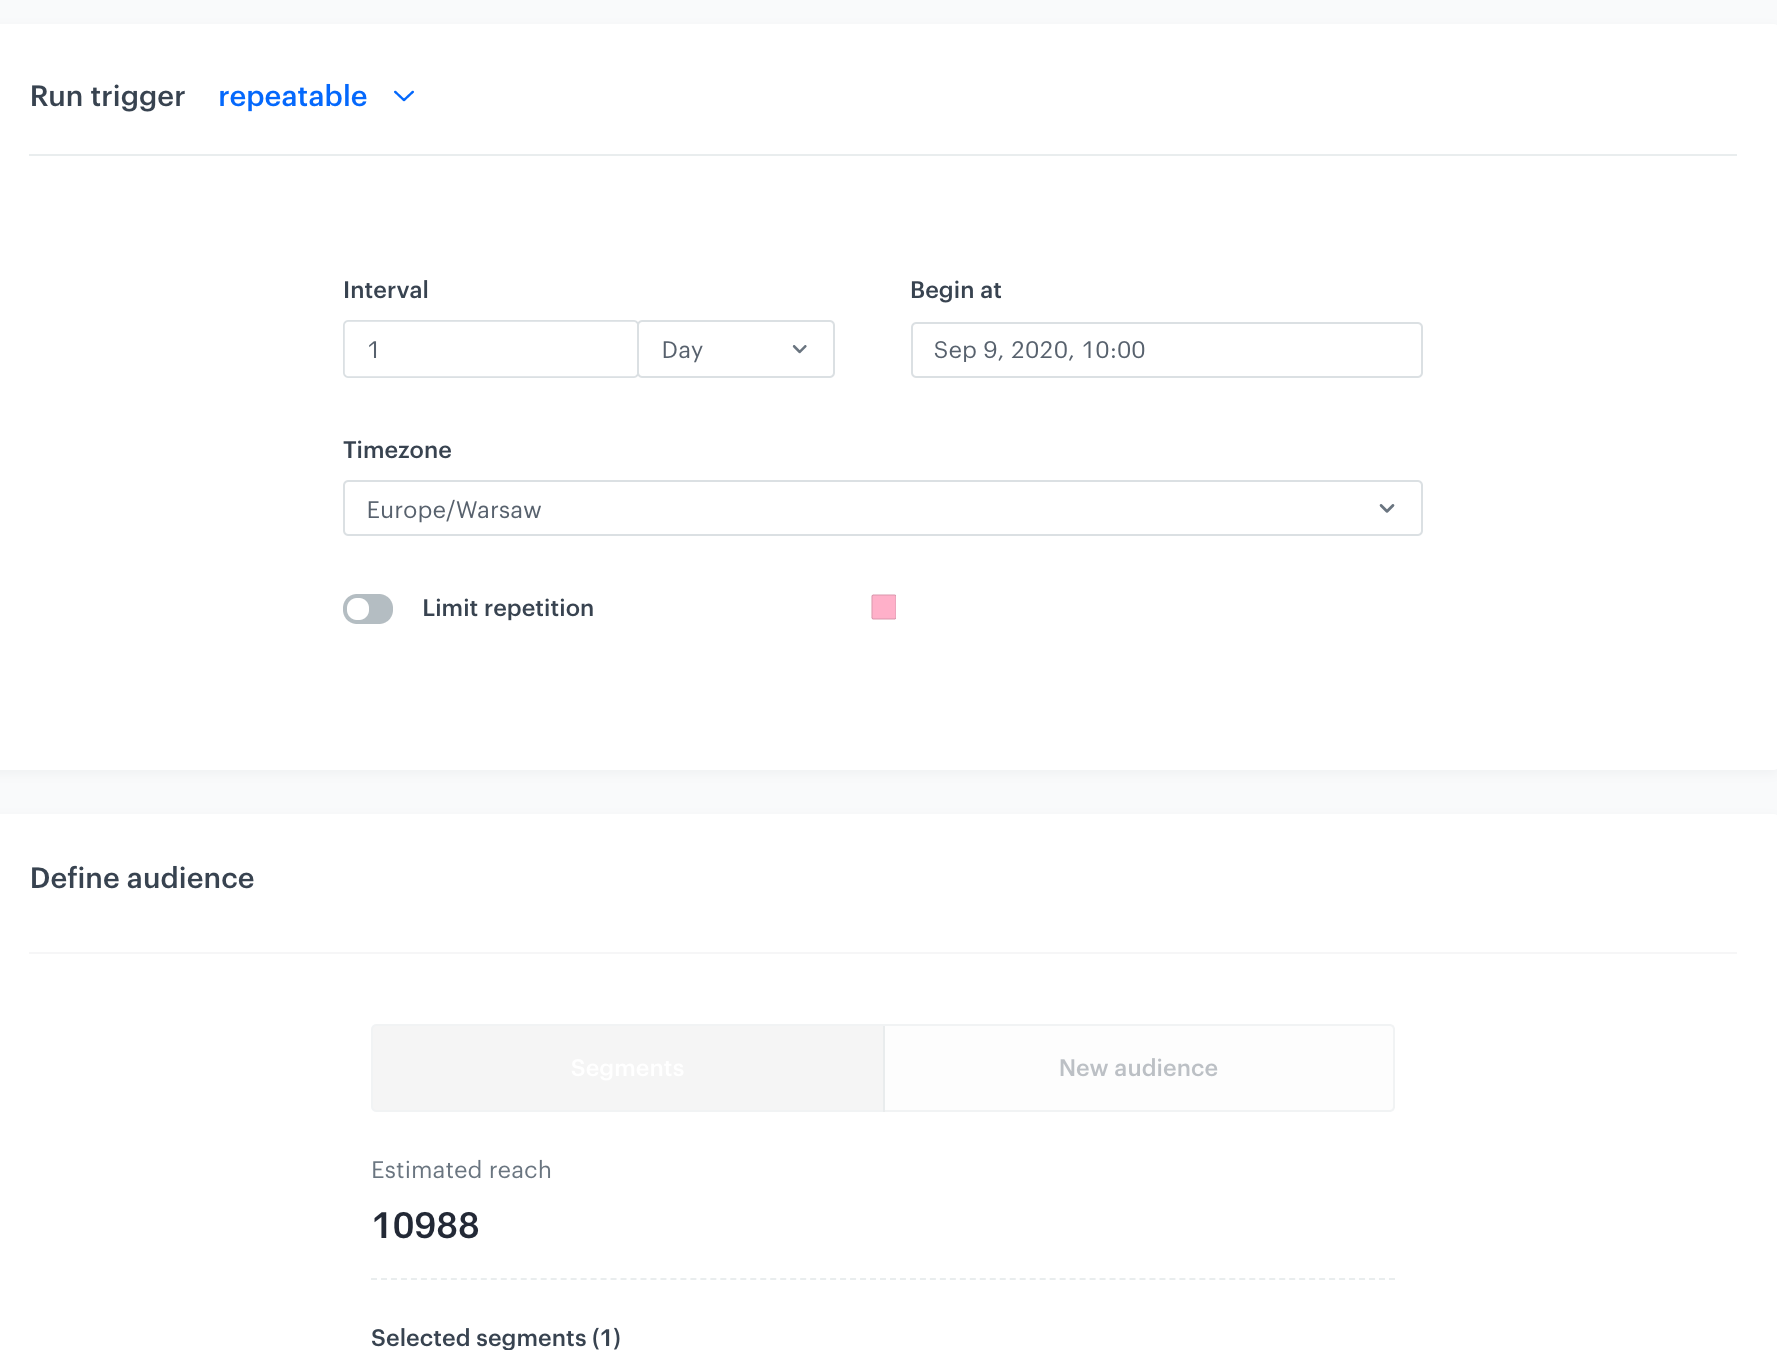Click the Europe/Warsaw timezone field
Viewport: 1777px width, 1350px height.
coord(882,508)
